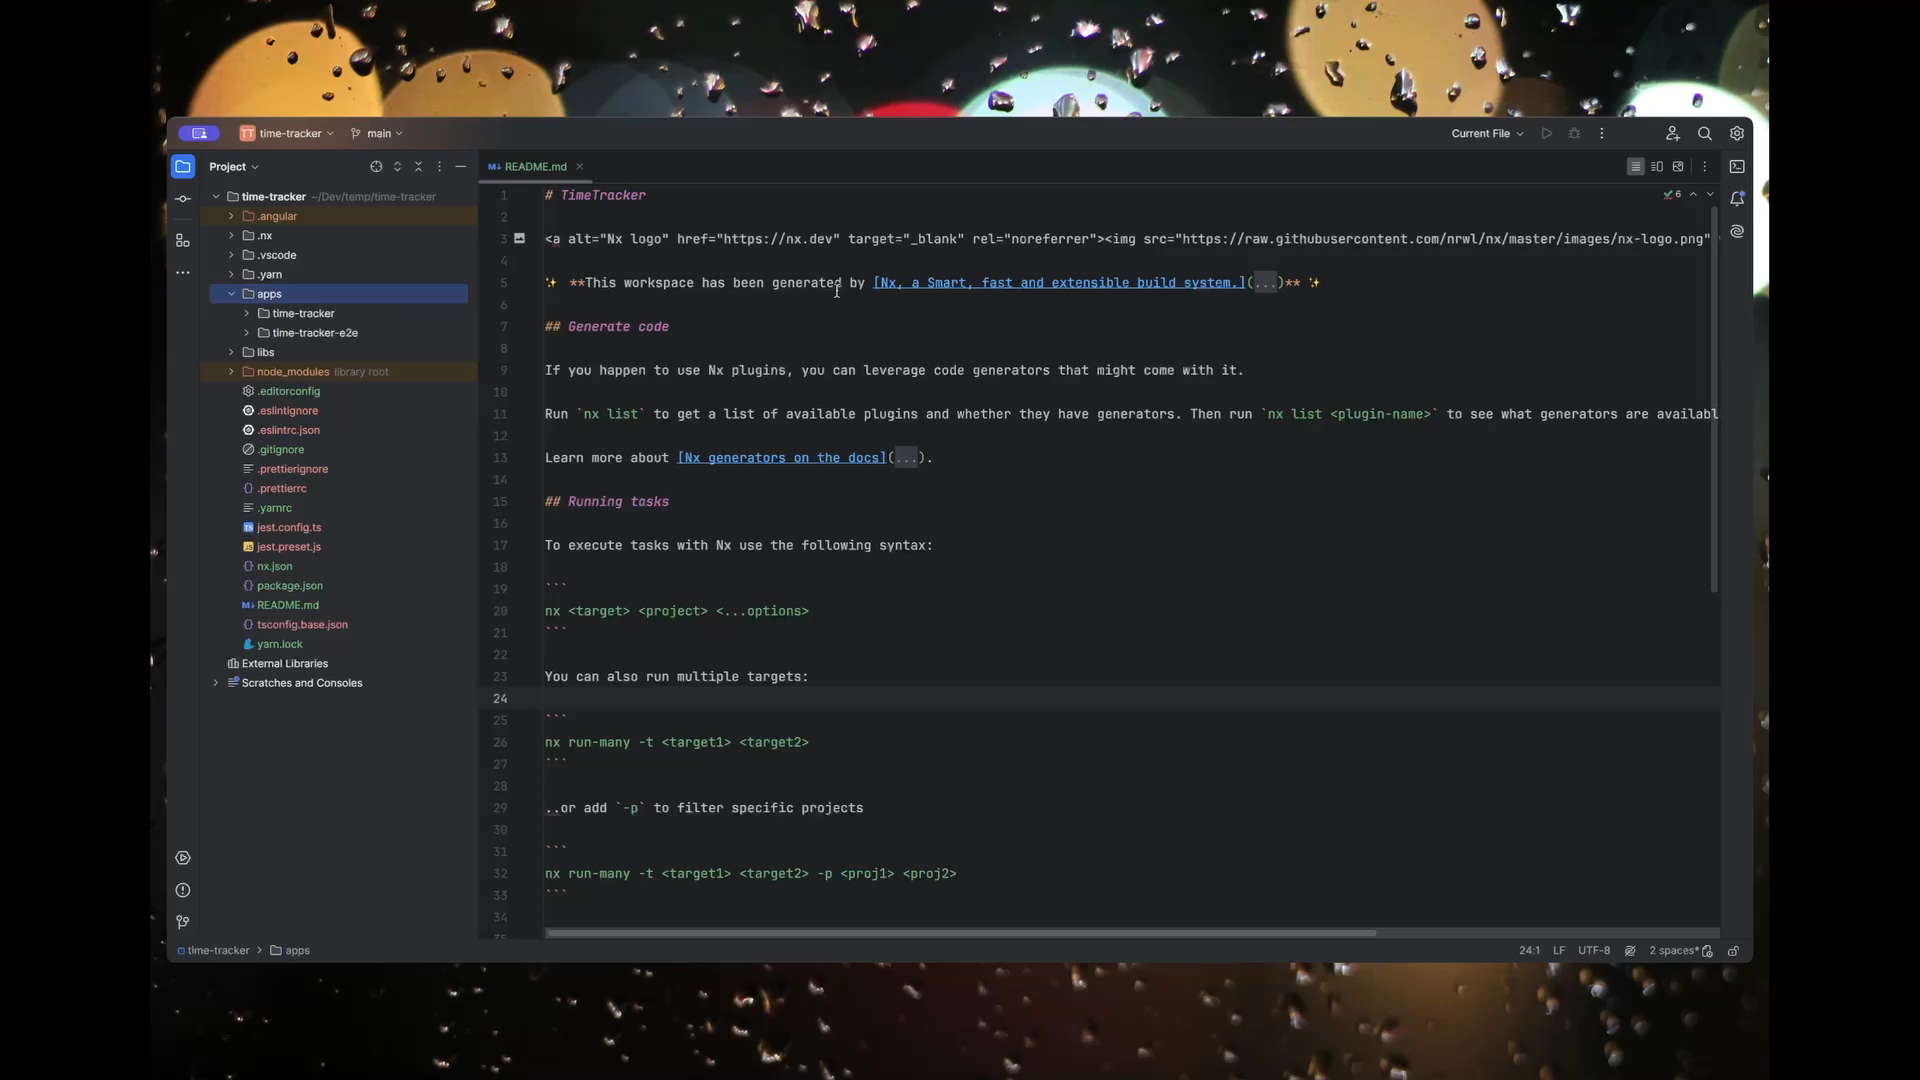Click time-tracker breadcrumb in status bar
This screenshot has width=1920, height=1080.
(213, 951)
